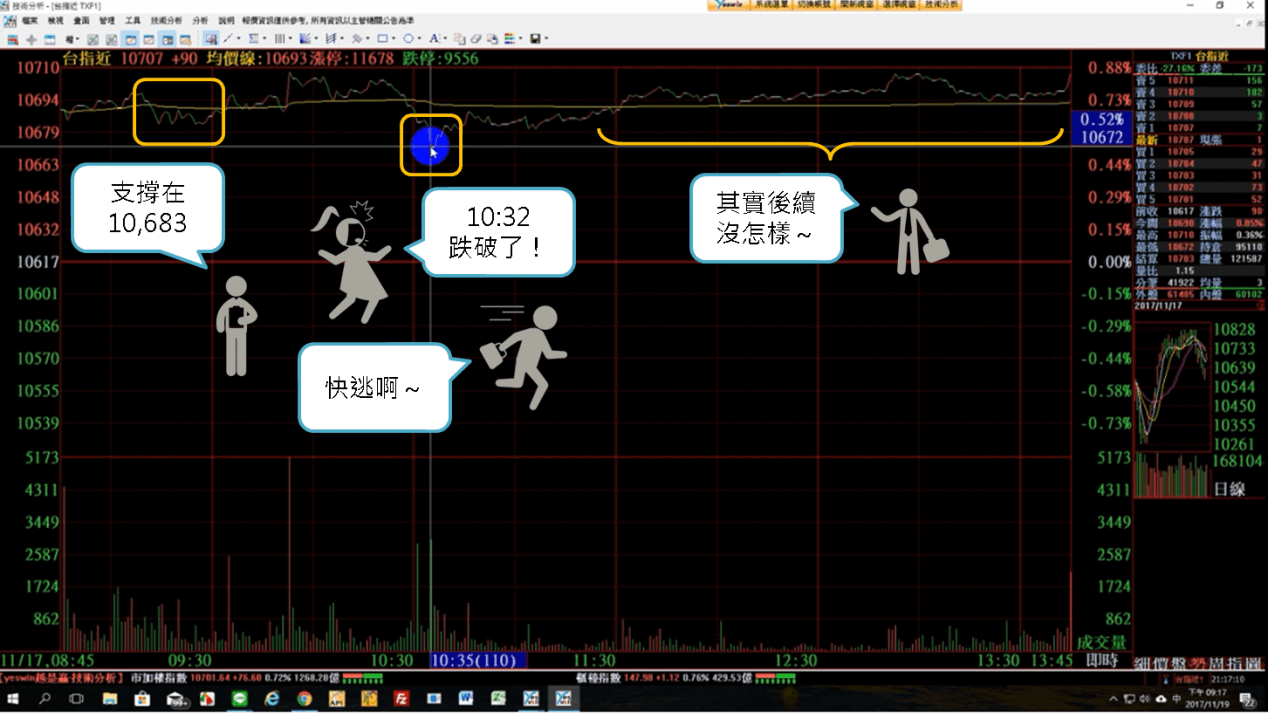Select the horizontal lines drawing tool
This screenshot has height=713, width=1268.
point(253,39)
